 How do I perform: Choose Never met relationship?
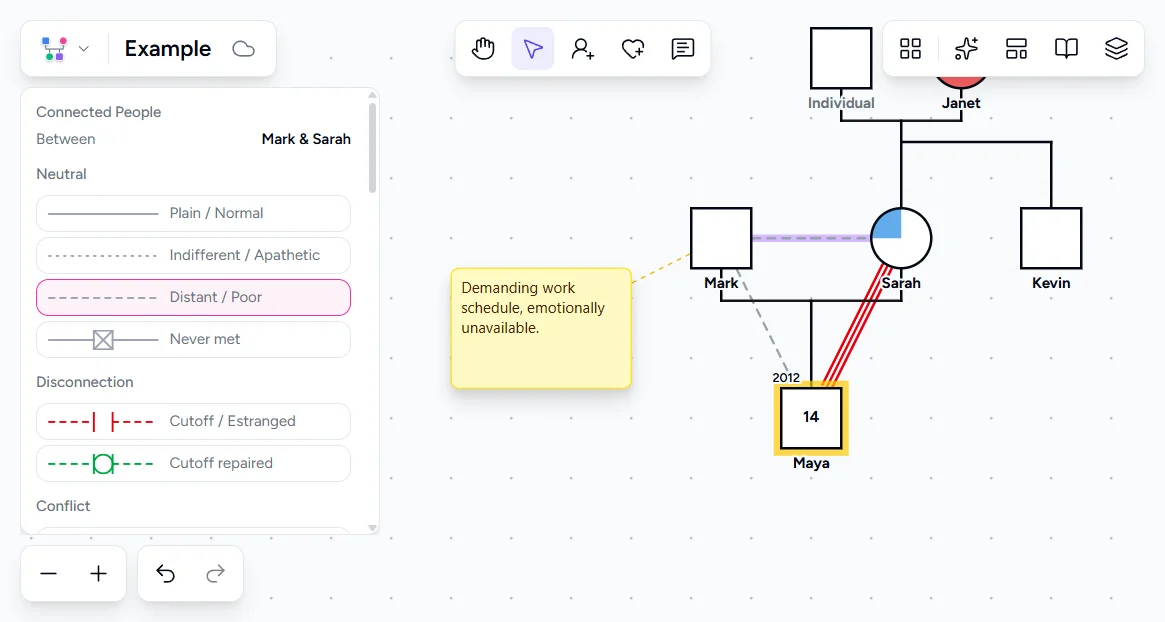pos(193,339)
